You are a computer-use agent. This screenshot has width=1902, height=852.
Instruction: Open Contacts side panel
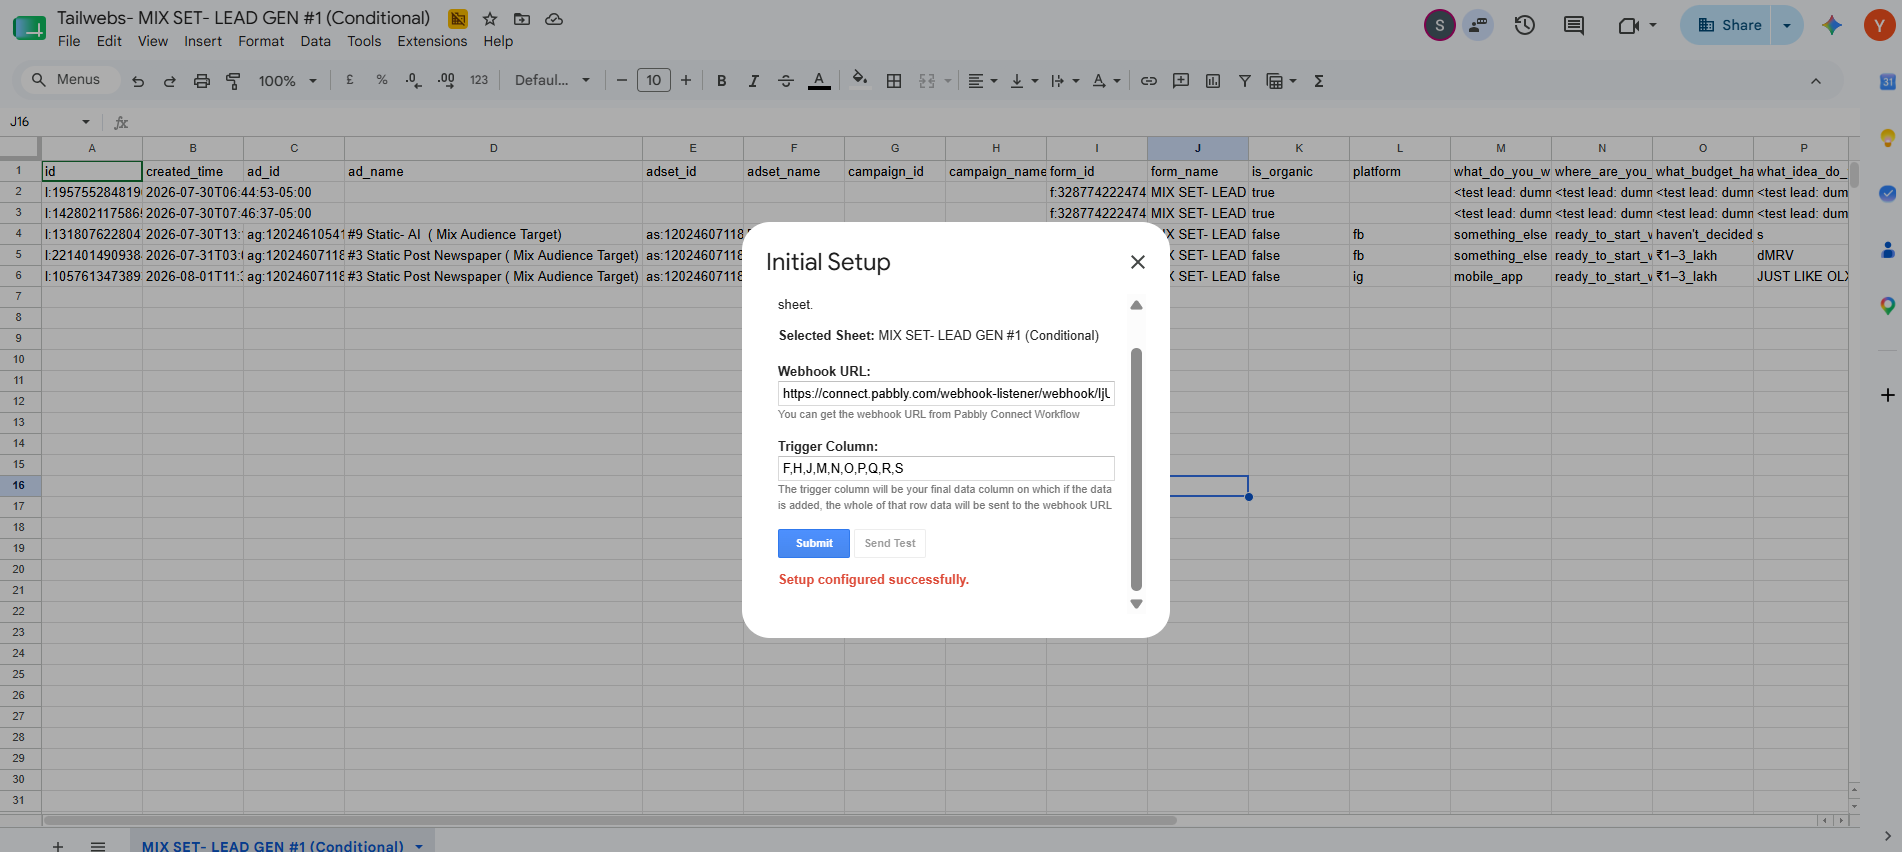(1887, 250)
